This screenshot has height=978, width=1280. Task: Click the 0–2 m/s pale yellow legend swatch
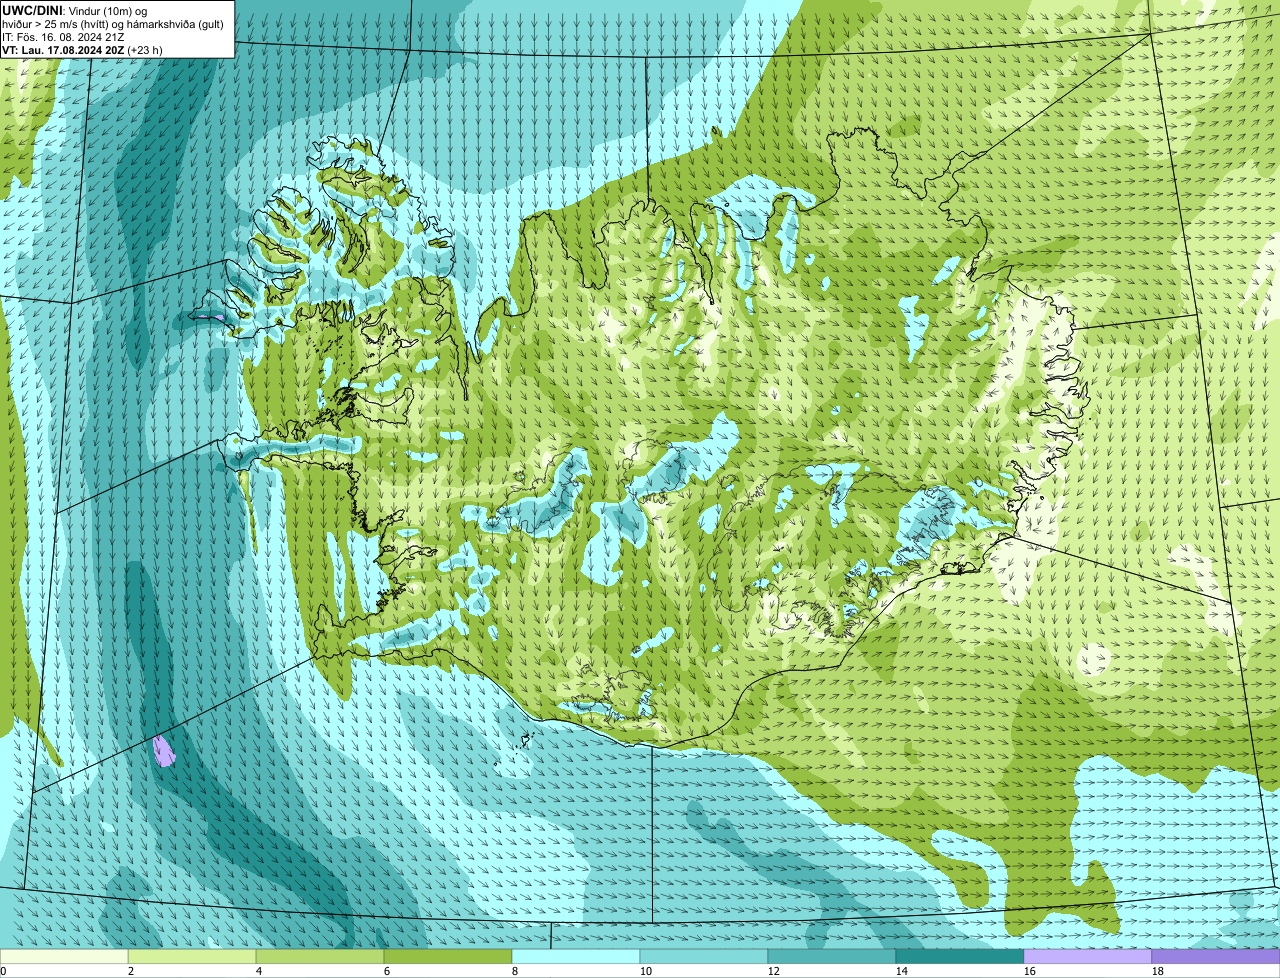[x=64, y=957]
